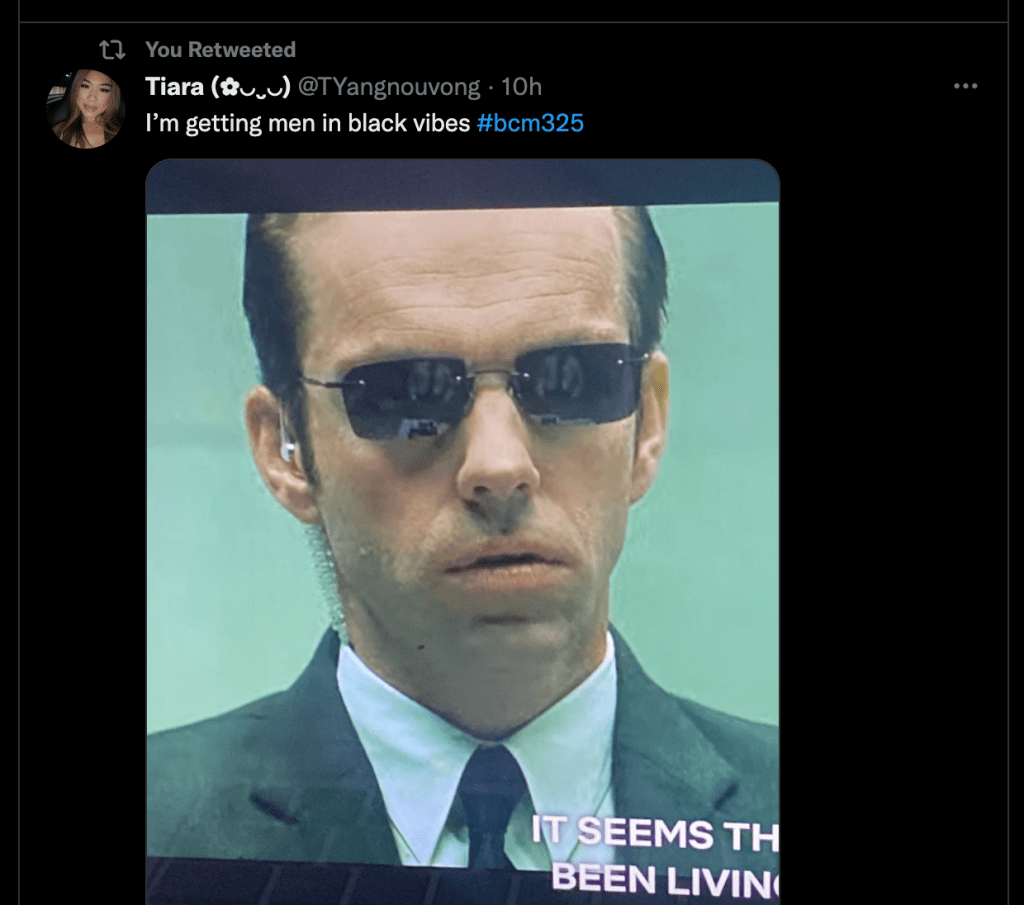
Task: Open the tweet's more options ellipsis
Action: (965, 87)
